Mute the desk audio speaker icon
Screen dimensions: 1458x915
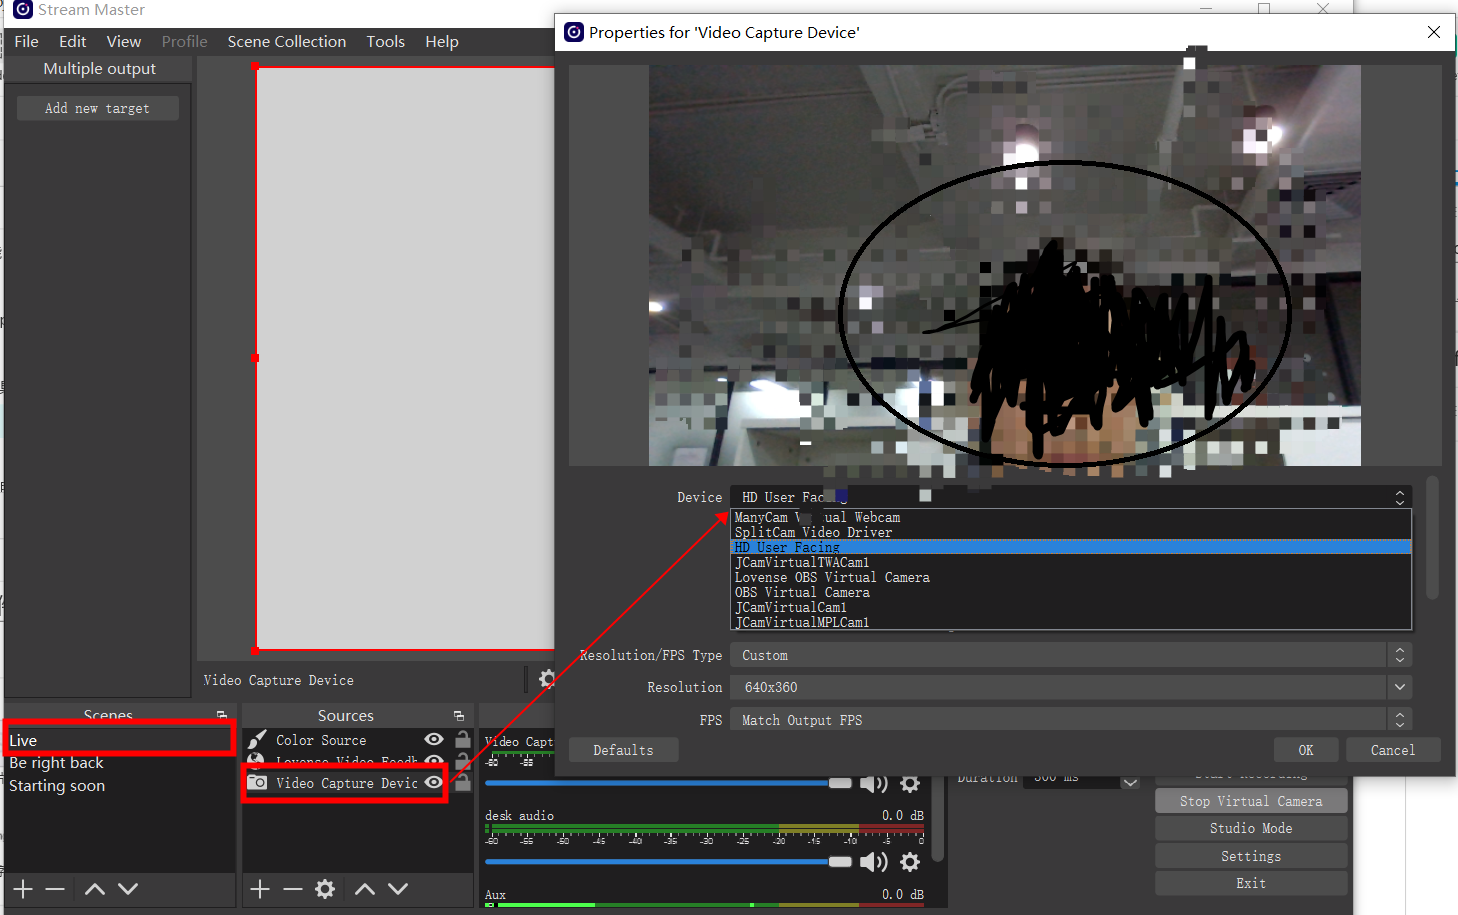point(873,862)
